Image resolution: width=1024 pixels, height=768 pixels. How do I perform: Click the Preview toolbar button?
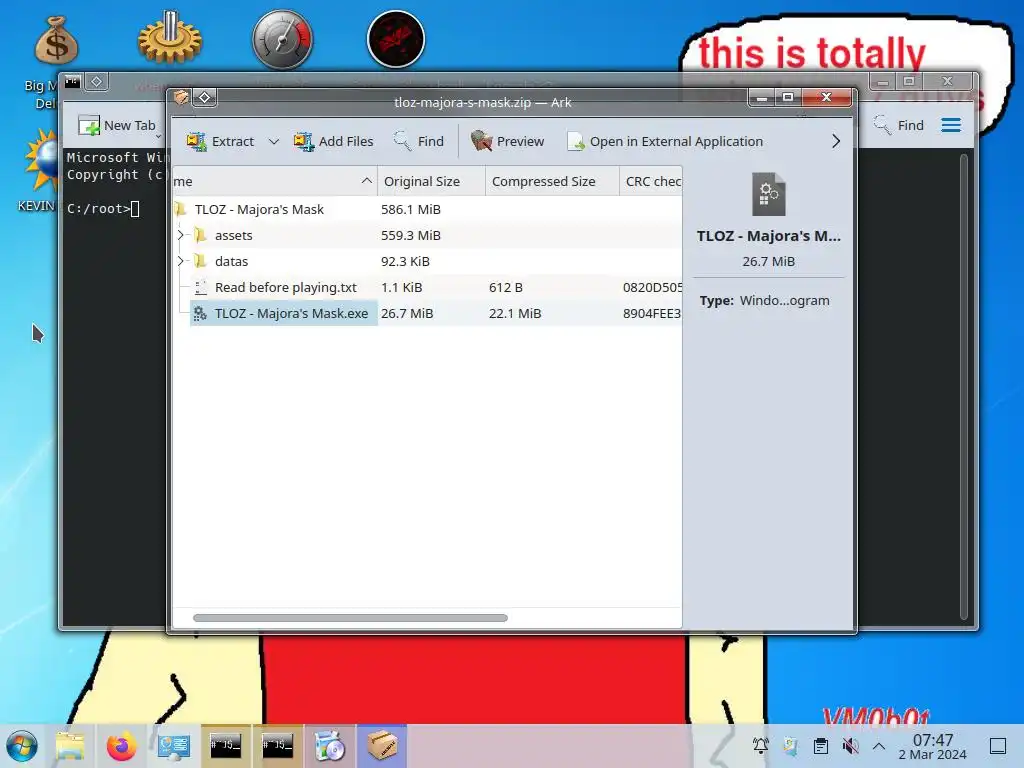pyautogui.click(x=507, y=141)
